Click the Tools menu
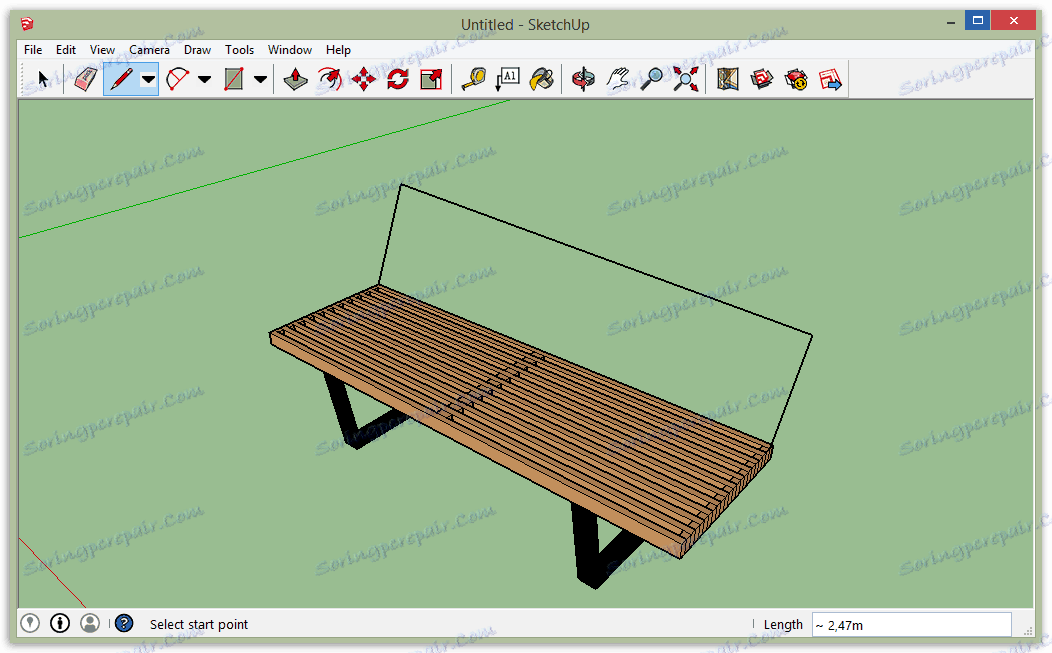Image resolution: width=1052 pixels, height=653 pixels. tap(239, 49)
